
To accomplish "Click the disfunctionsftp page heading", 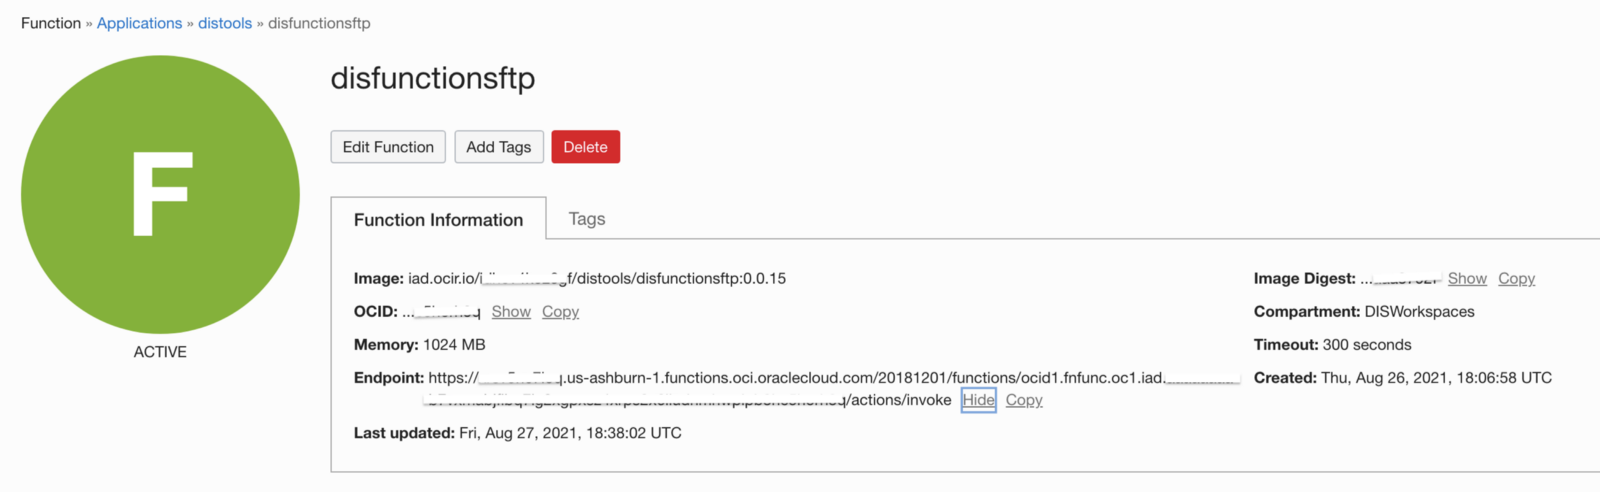I will [432, 78].
